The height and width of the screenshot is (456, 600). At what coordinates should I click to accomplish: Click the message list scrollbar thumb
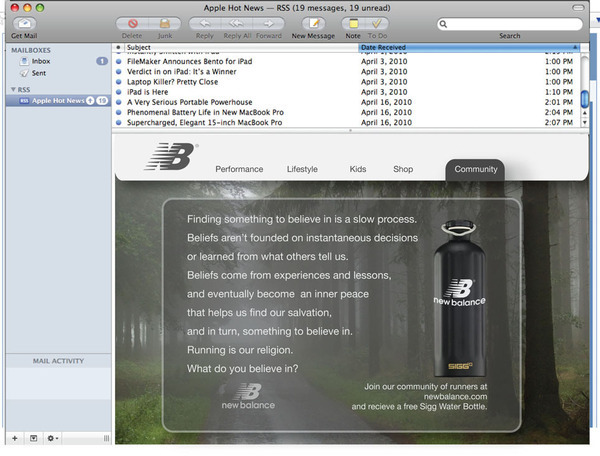584,99
